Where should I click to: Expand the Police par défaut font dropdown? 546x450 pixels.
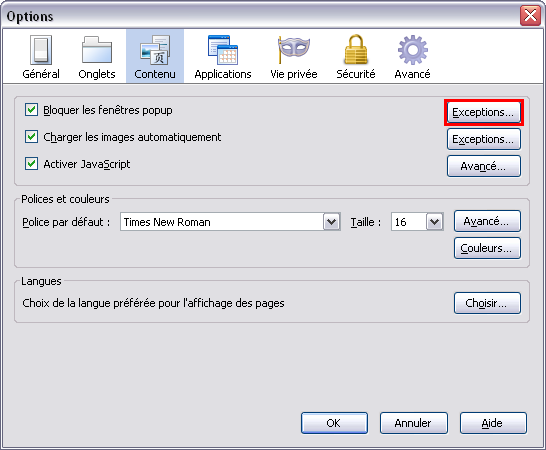pyautogui.click(x=332, y=222)
